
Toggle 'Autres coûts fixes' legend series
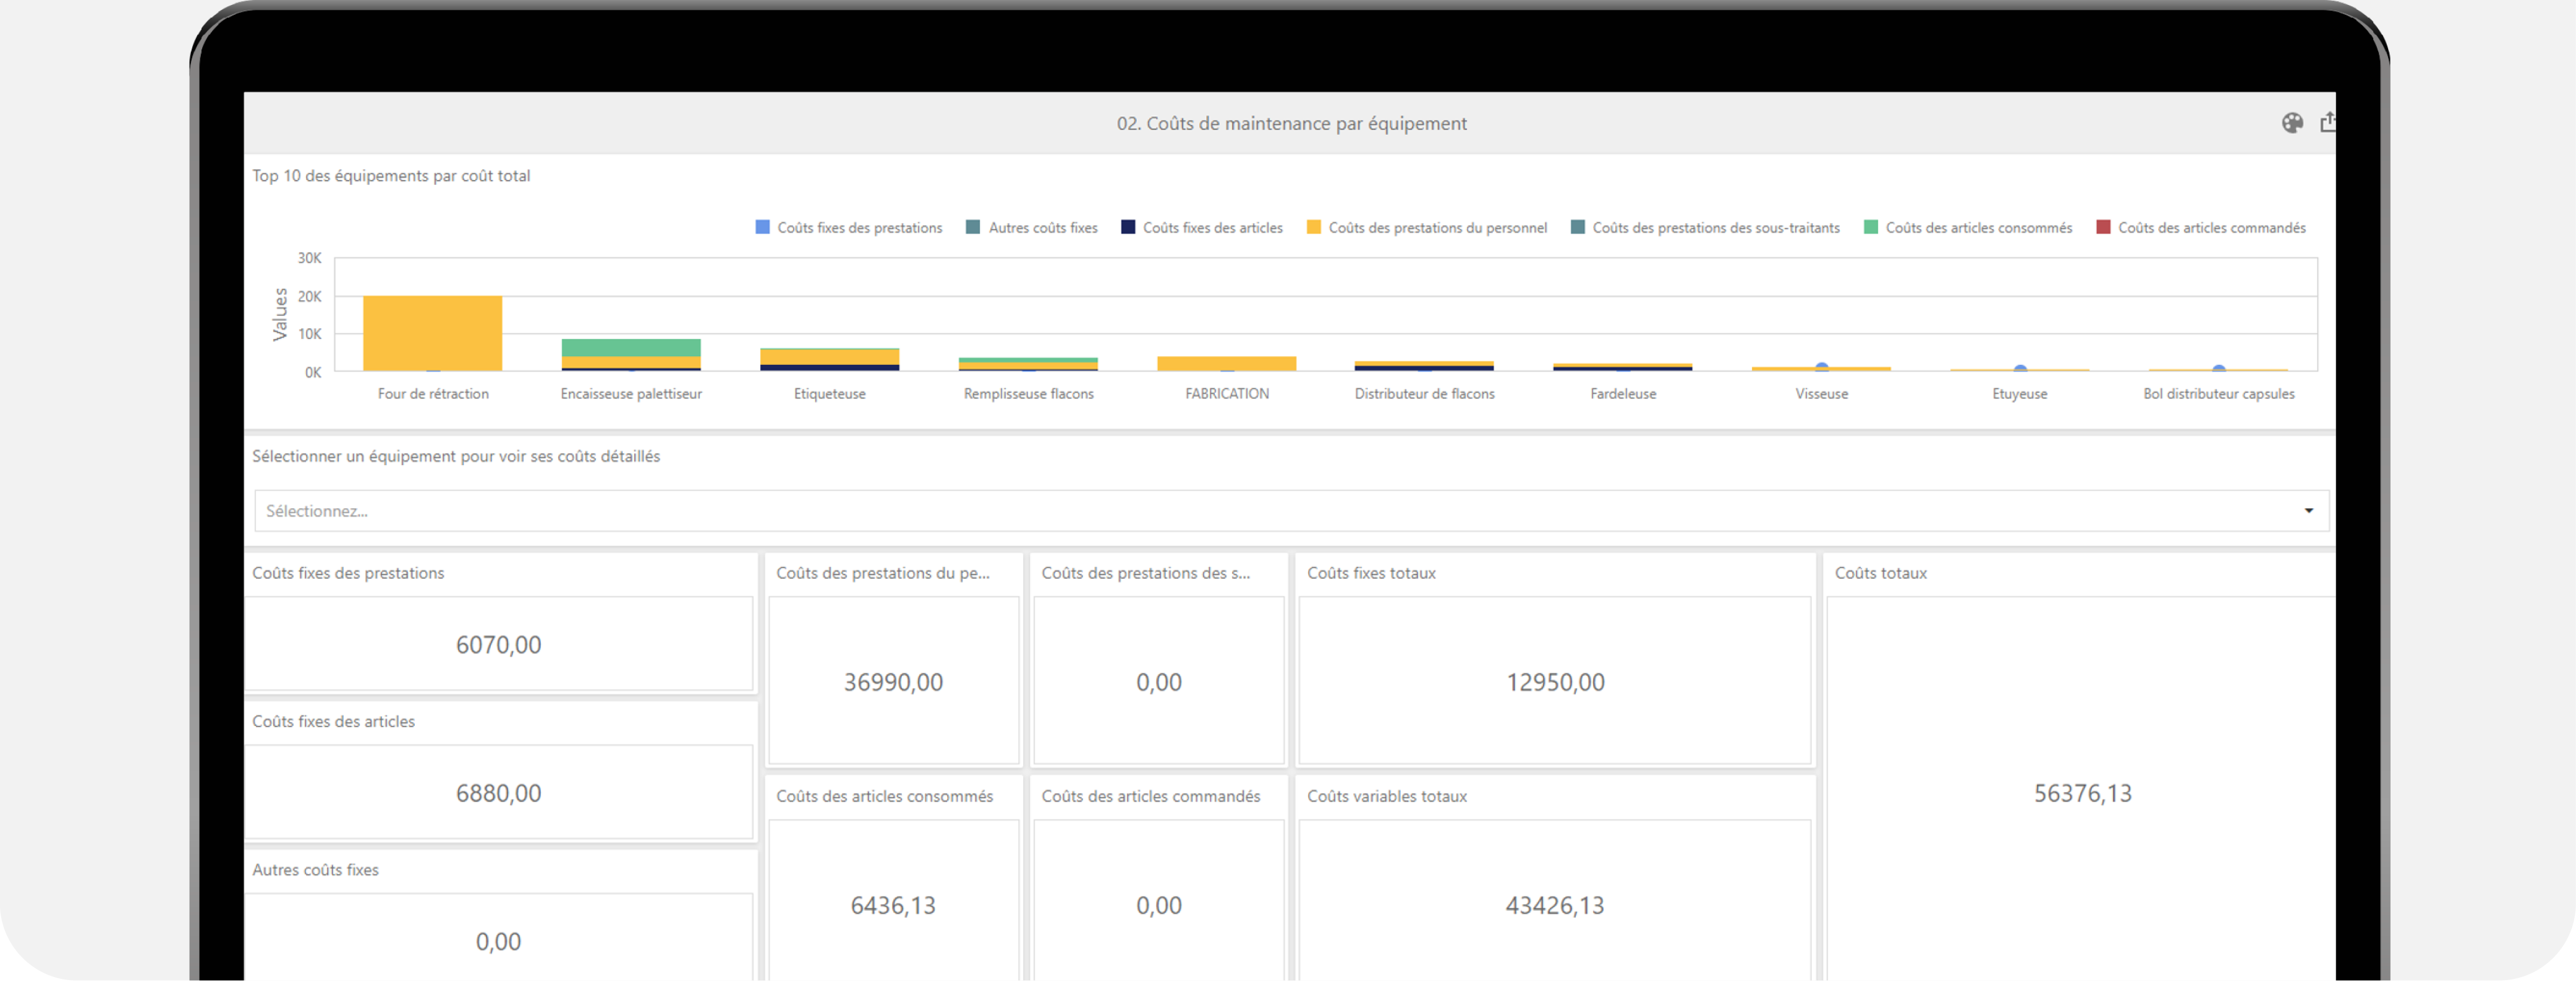[973, 228]
